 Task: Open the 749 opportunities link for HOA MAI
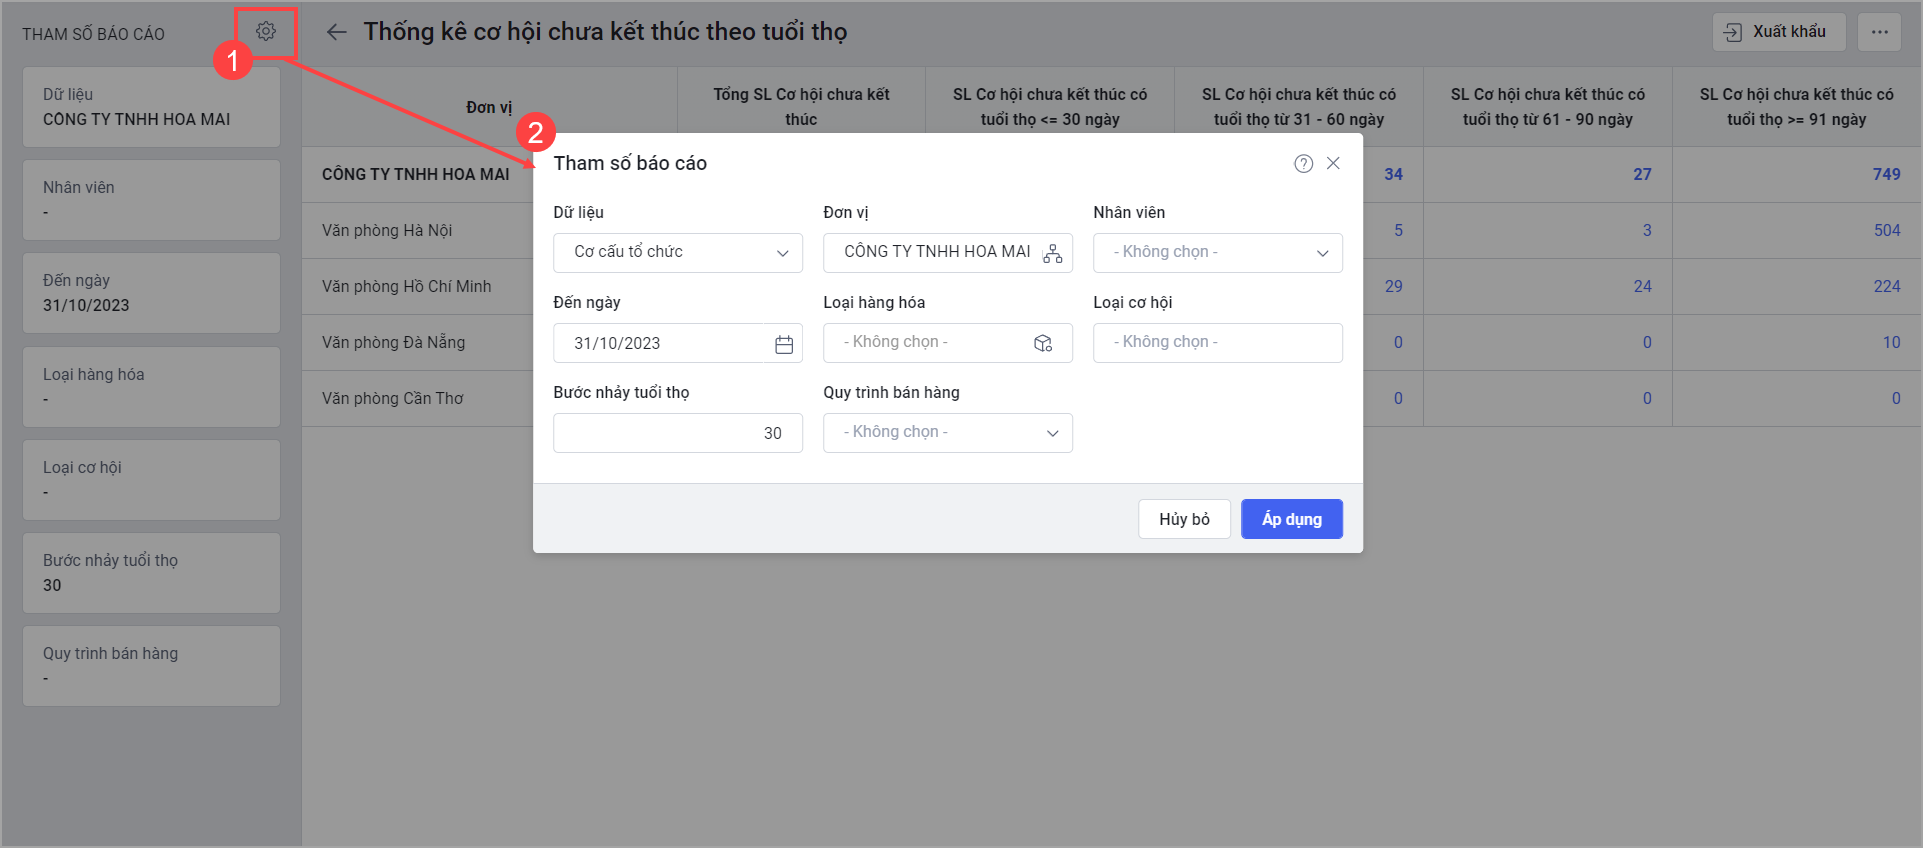(1887, 174)
